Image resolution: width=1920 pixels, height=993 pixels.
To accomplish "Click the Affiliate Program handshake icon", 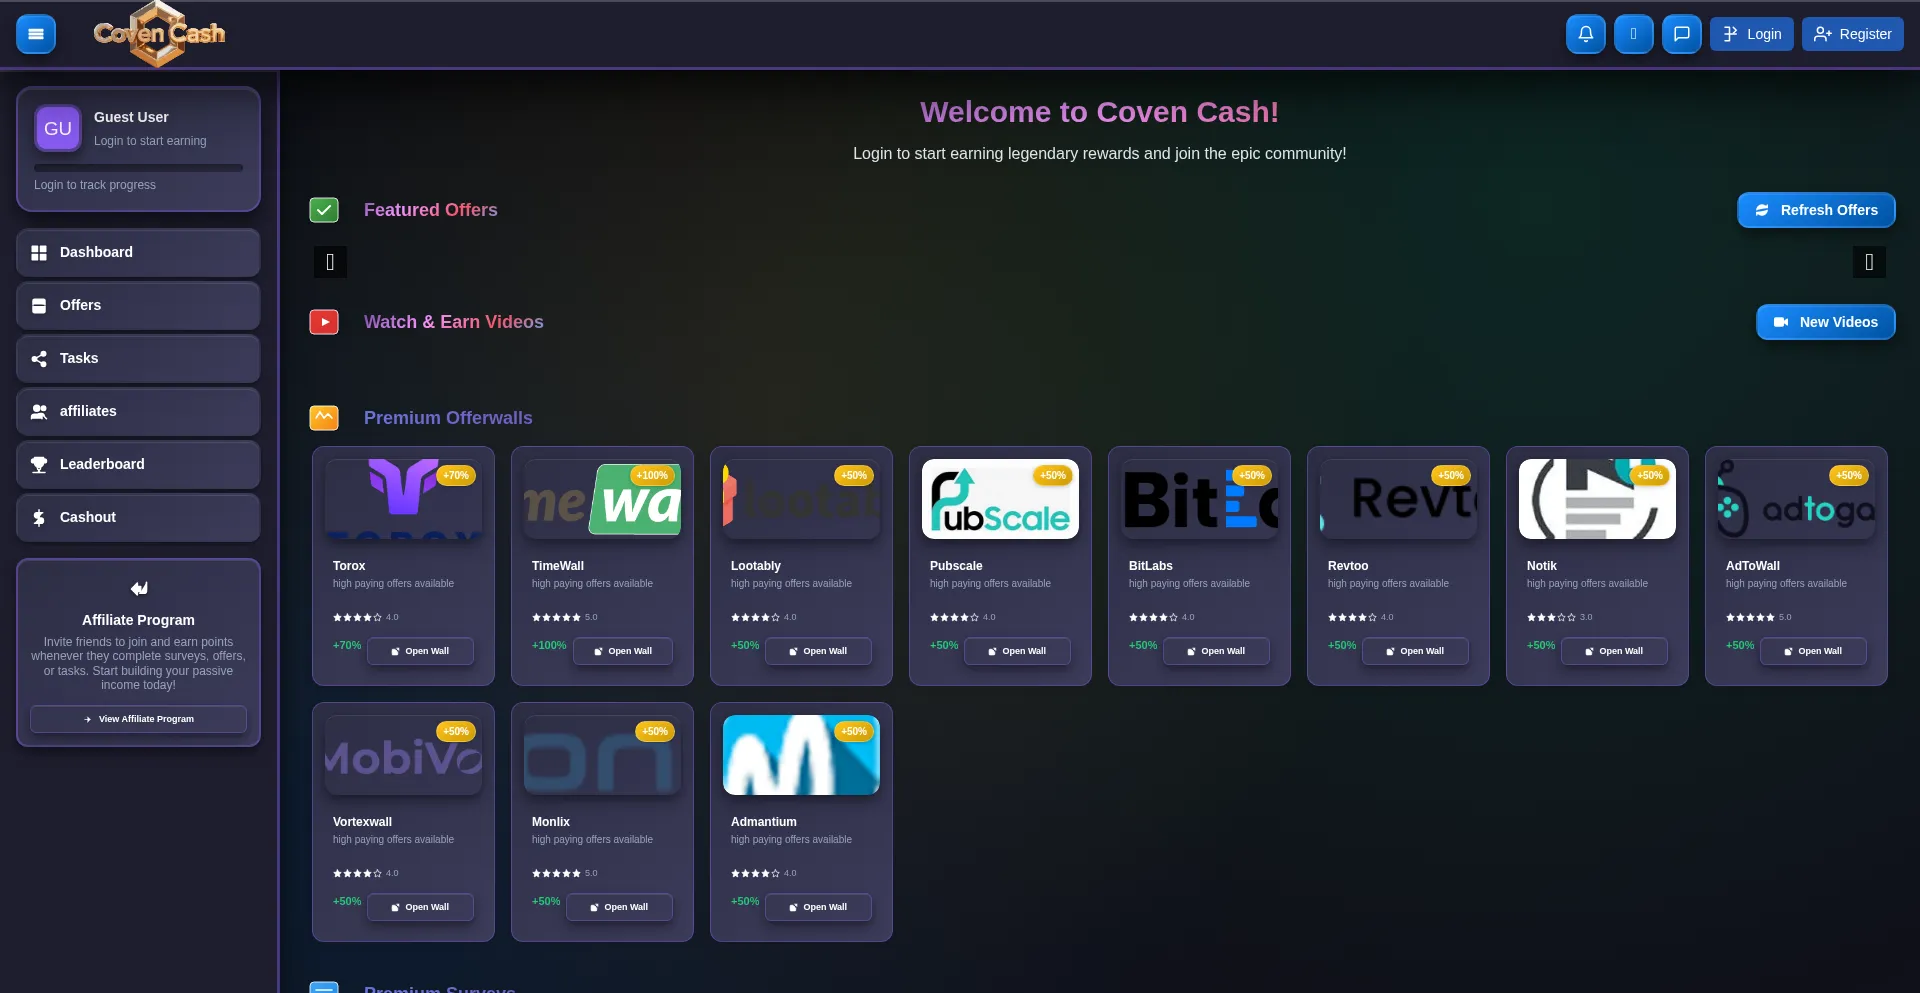I will tap(139, 588).
